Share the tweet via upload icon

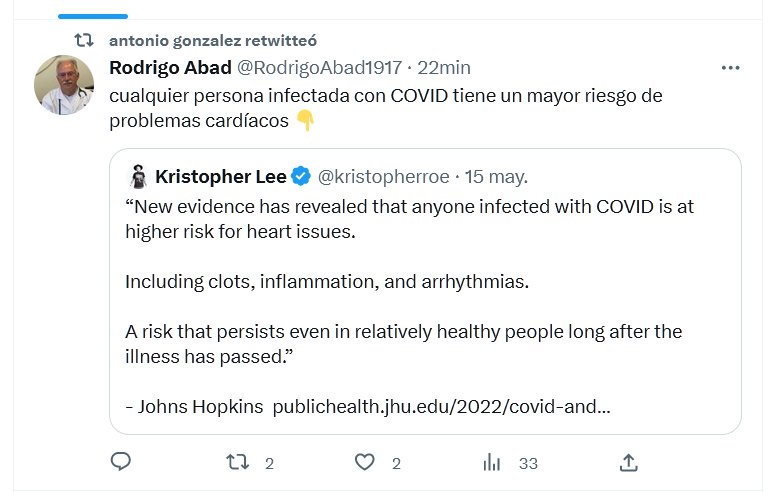(x=628, y=462)
